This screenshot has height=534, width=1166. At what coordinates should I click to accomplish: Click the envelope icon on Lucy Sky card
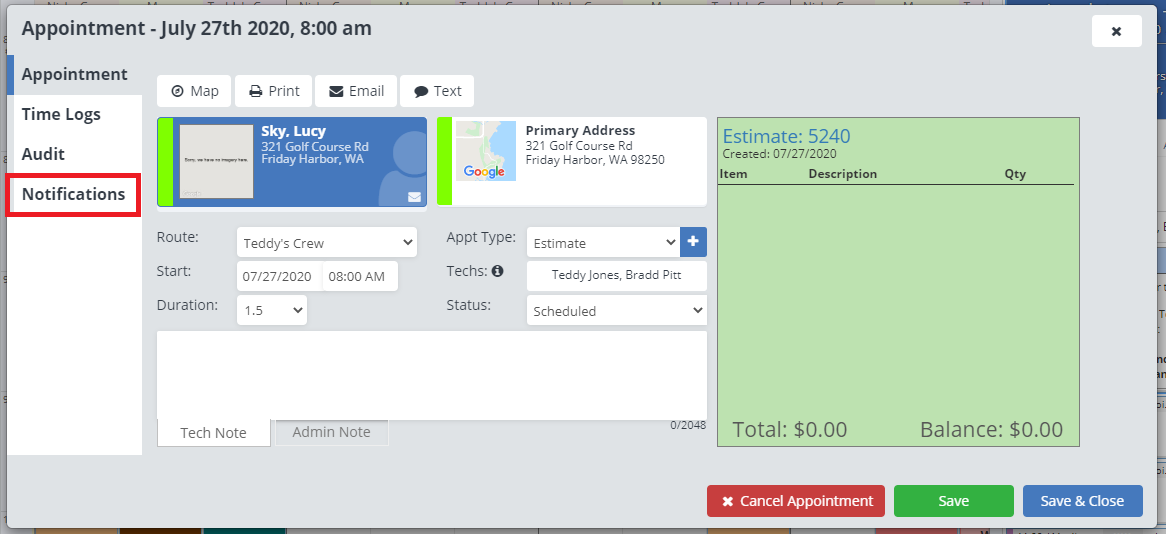pyautogui.click(x=414, y=197)
